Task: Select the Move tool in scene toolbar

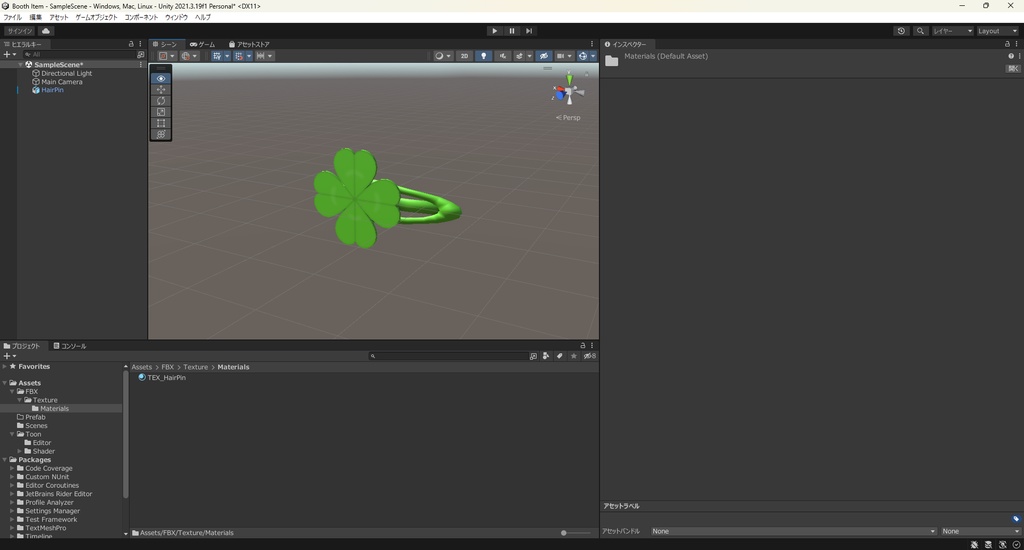Action: (161, 89)
